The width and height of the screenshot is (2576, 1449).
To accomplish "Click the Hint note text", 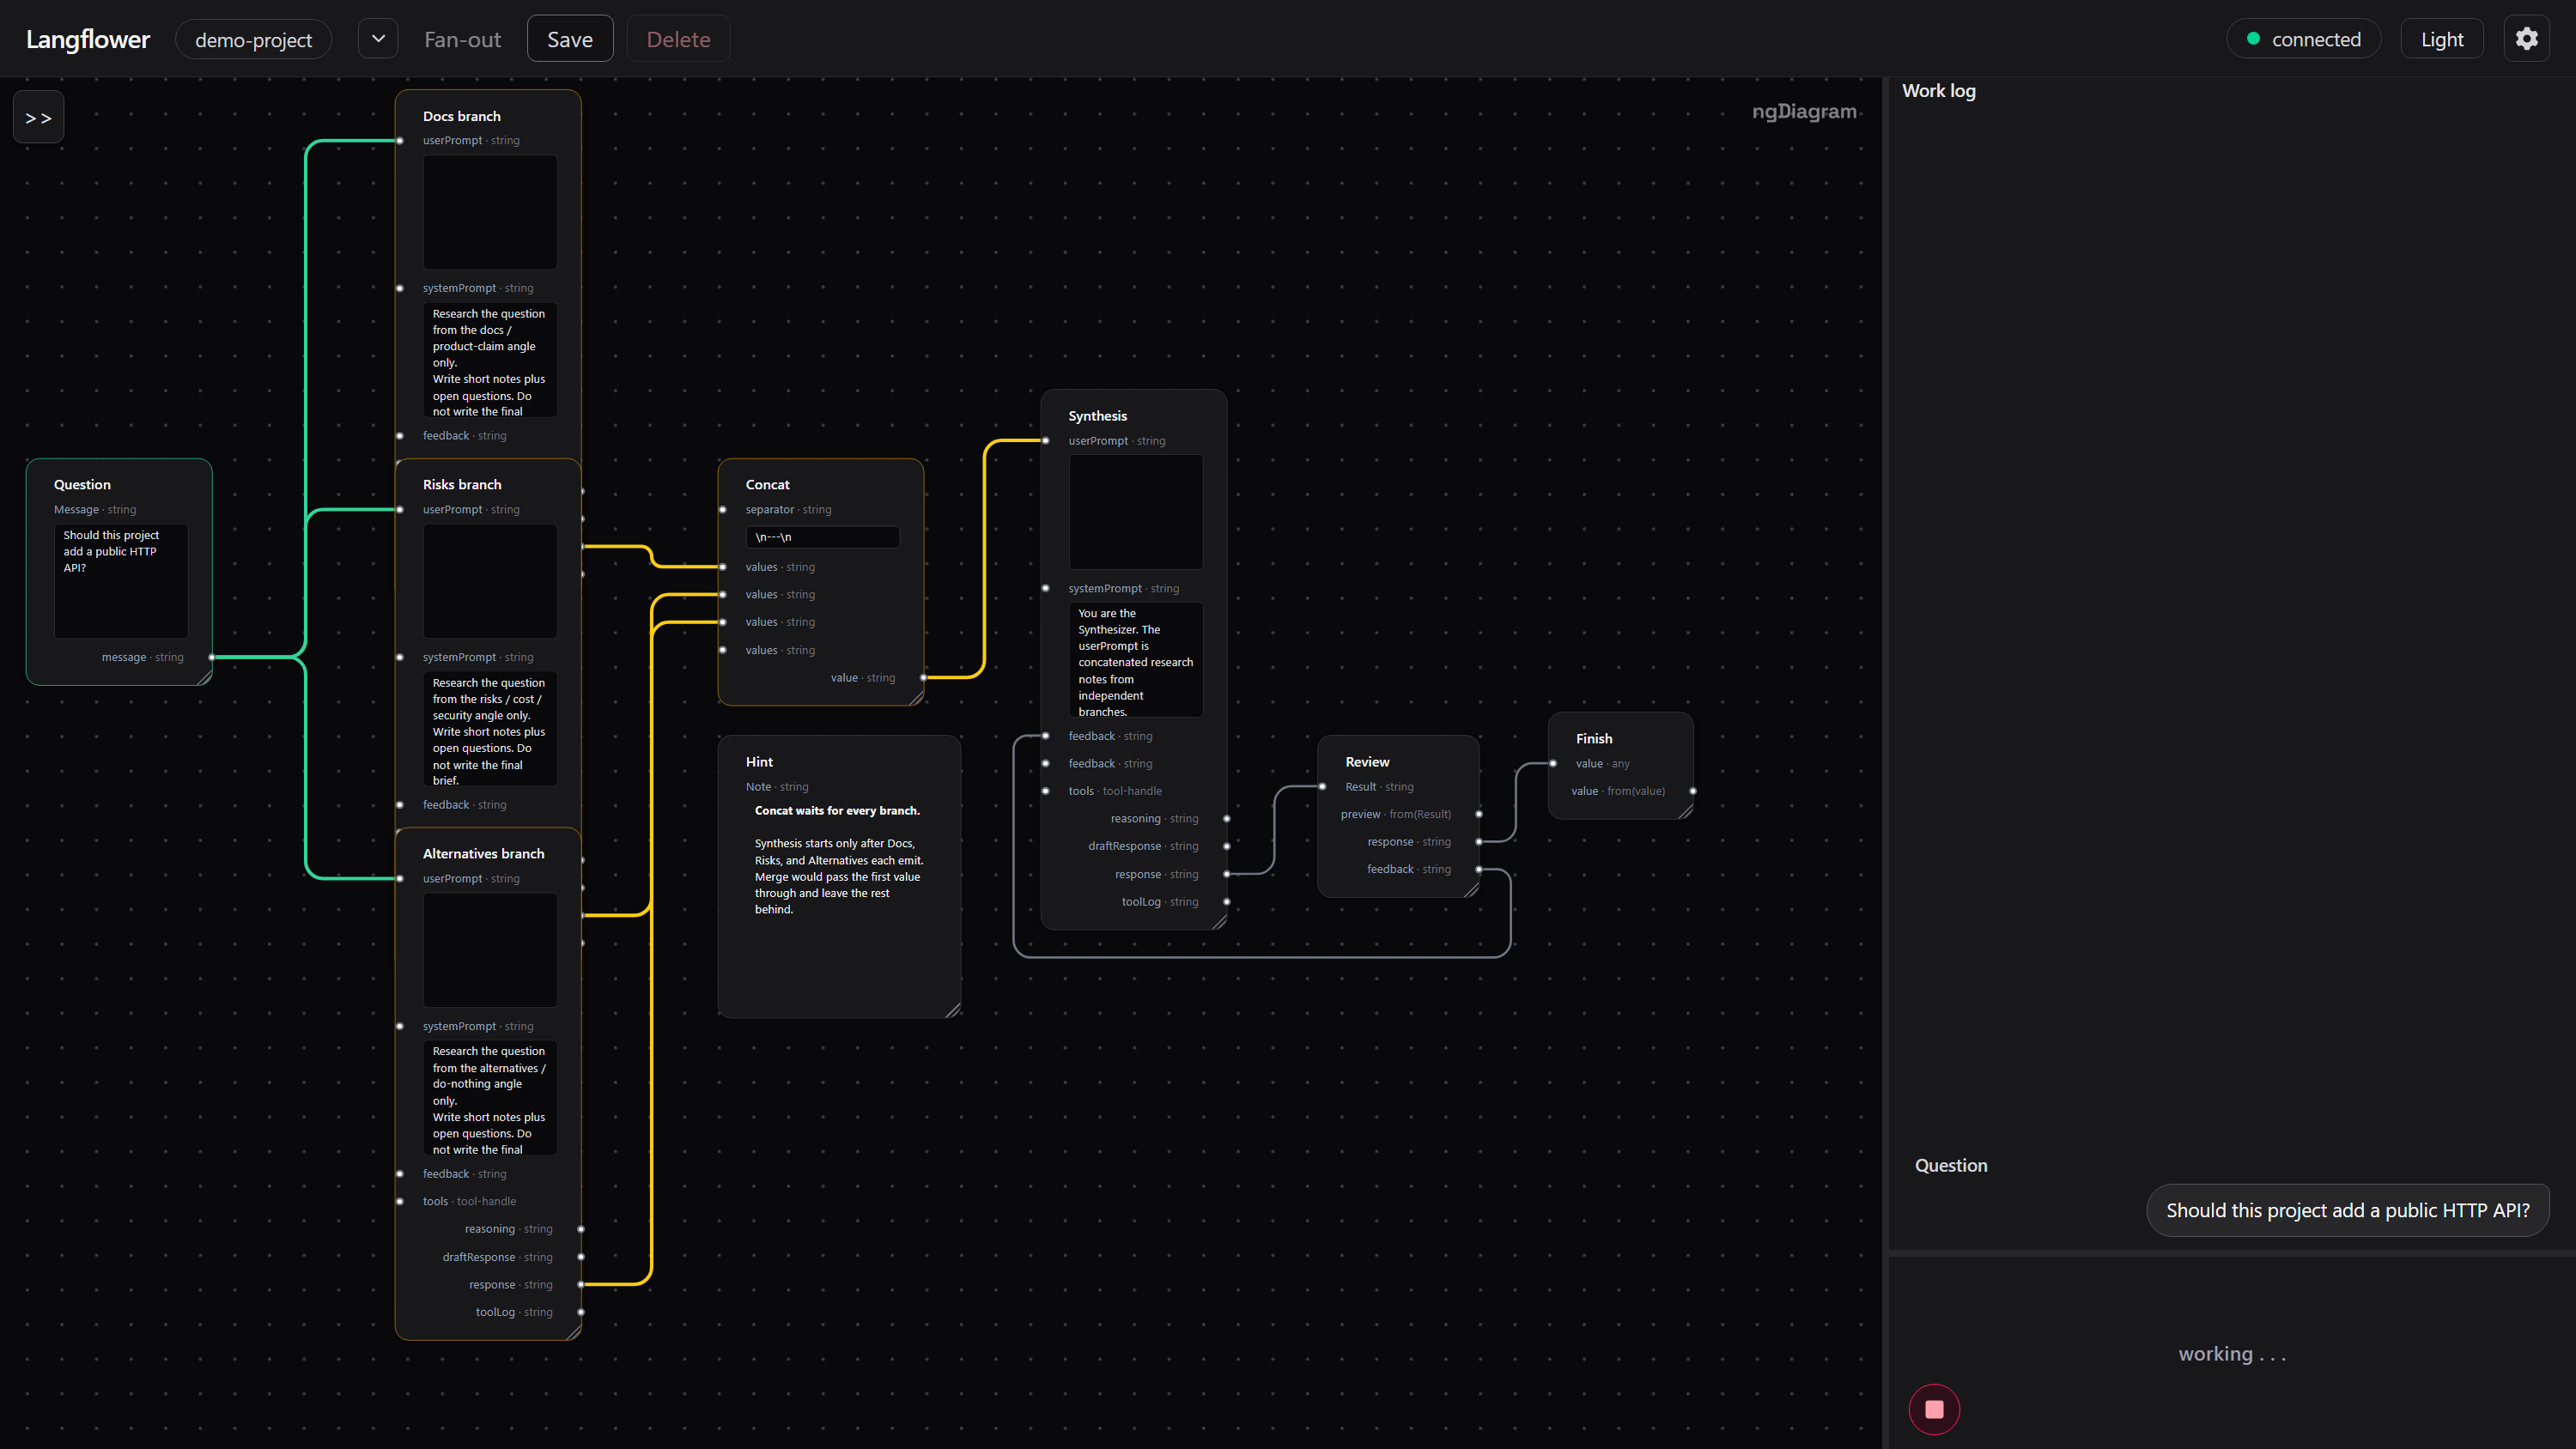I will pyautogui.click(x=839, y=860).
